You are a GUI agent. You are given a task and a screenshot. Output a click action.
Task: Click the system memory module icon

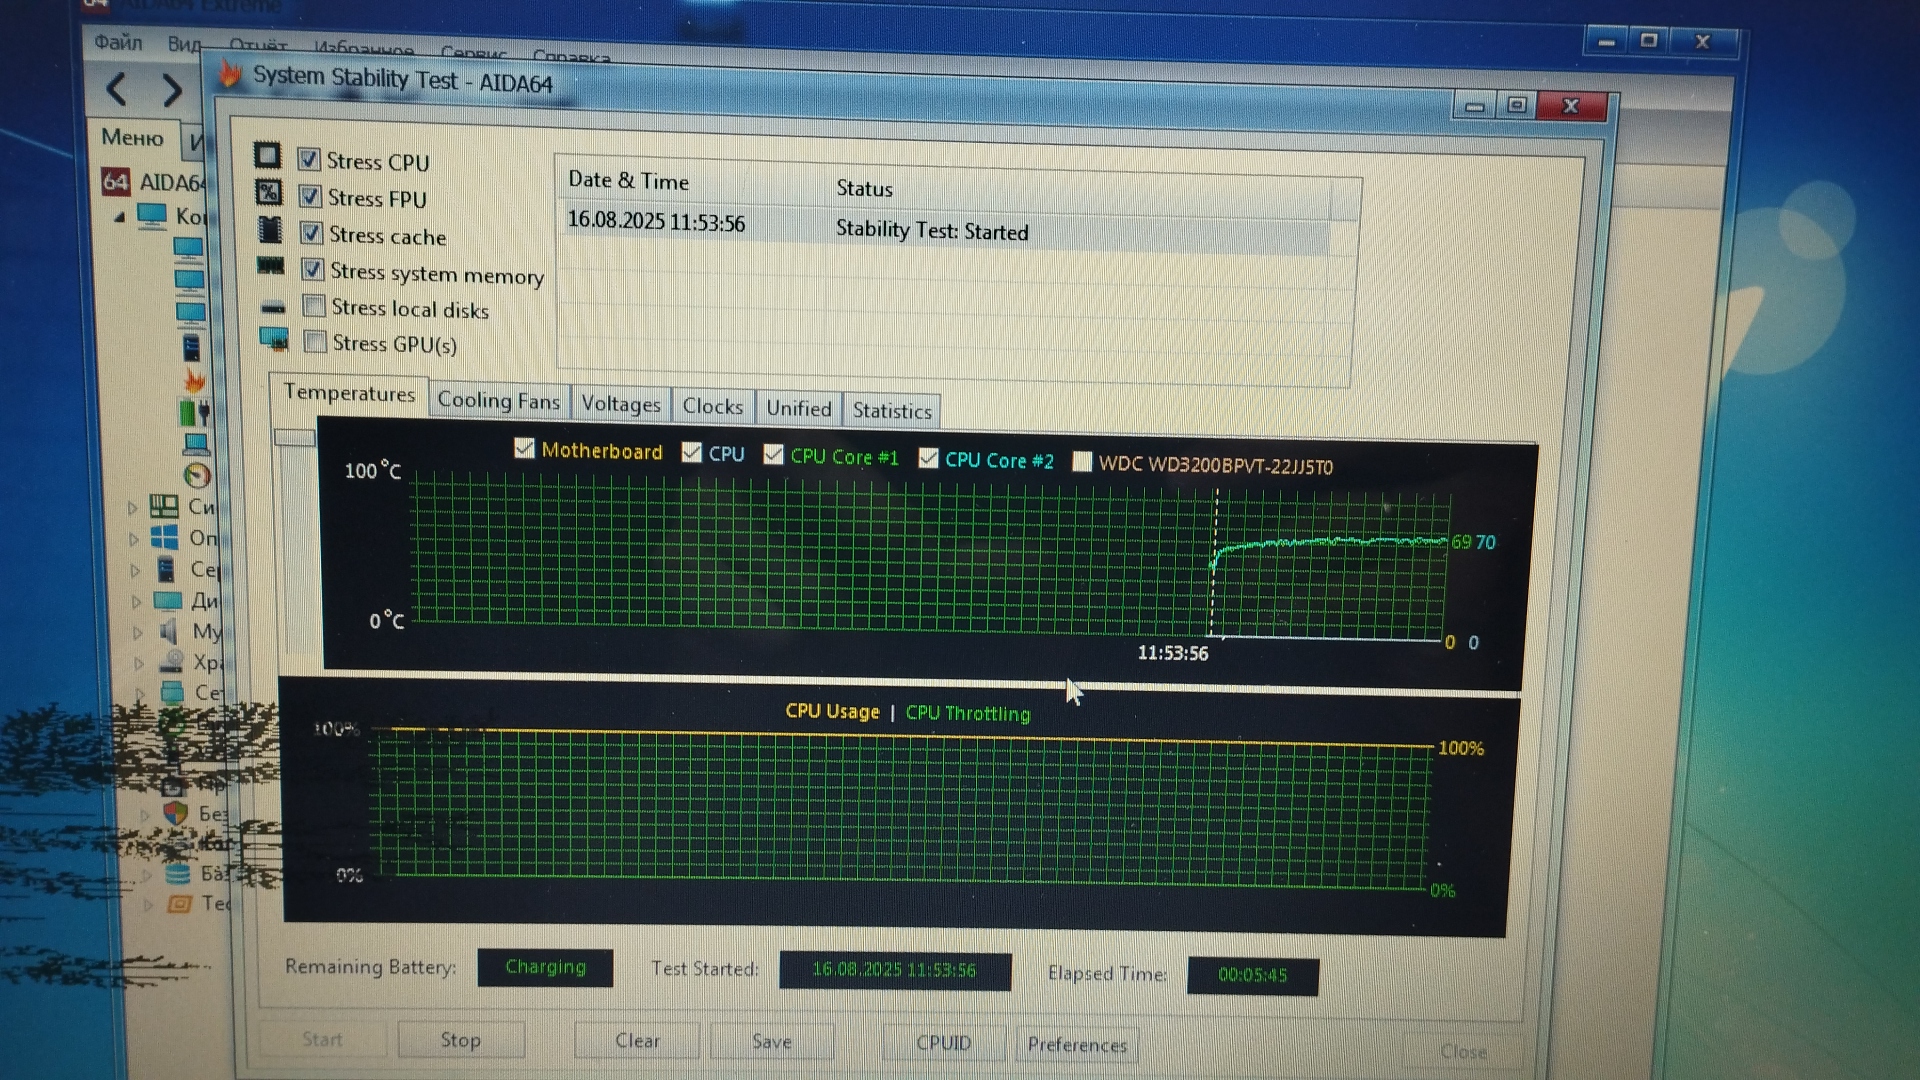click(270, 266)
